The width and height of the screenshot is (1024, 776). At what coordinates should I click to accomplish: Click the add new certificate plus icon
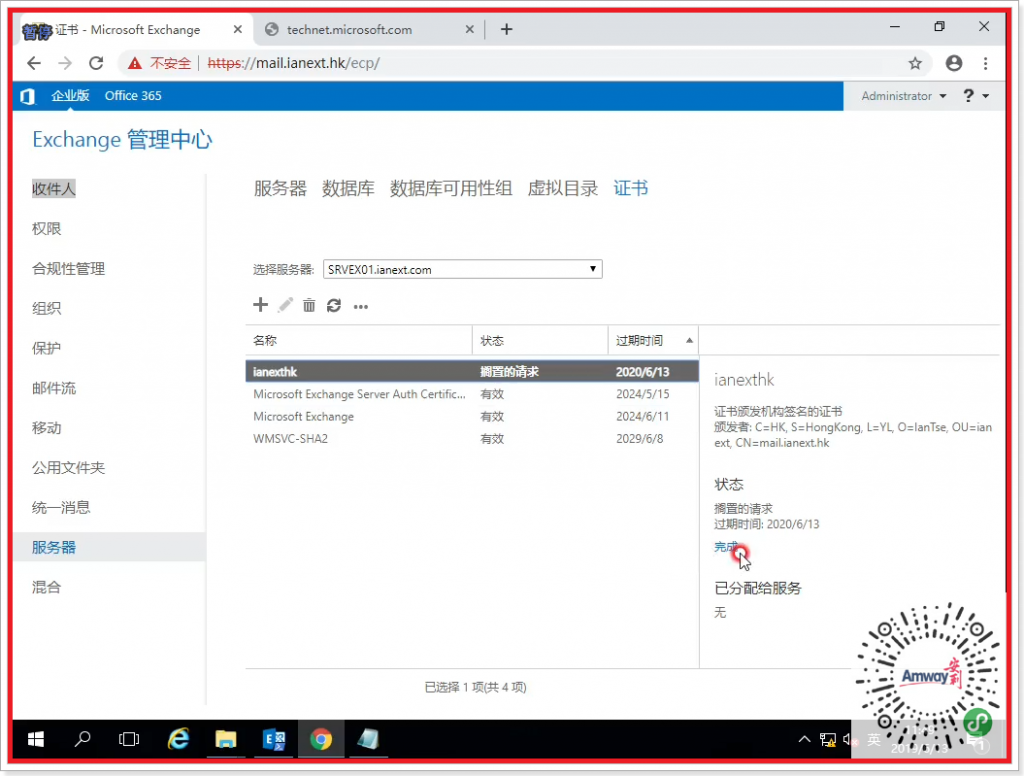(260, 305)
